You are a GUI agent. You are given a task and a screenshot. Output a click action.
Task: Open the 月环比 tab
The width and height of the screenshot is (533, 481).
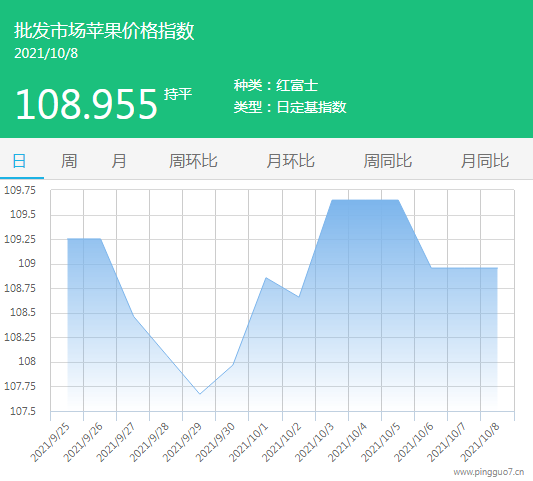pyautogui.click(x=290, y=161)
